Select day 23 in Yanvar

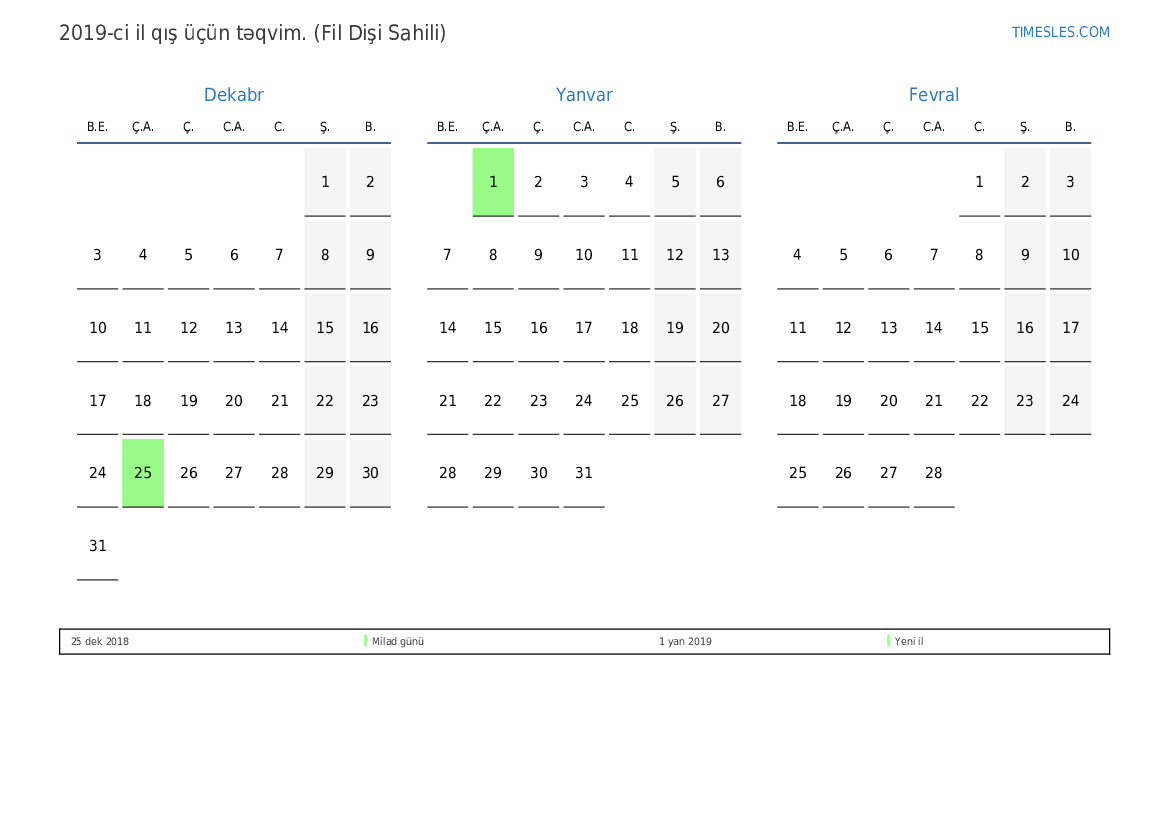[538, 401]
